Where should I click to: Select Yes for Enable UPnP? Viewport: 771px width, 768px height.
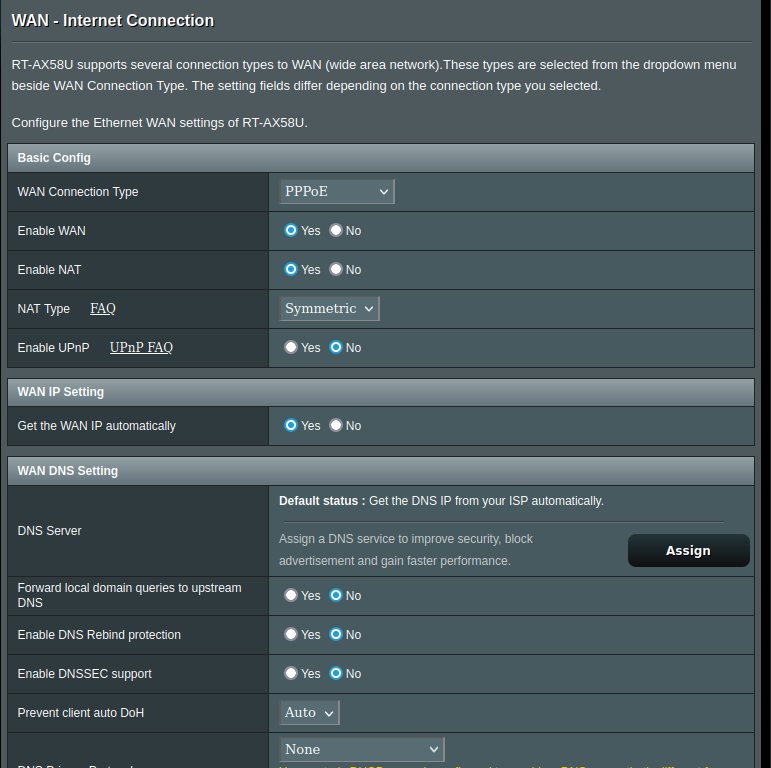pyautogui.click(x=291, y=347)
